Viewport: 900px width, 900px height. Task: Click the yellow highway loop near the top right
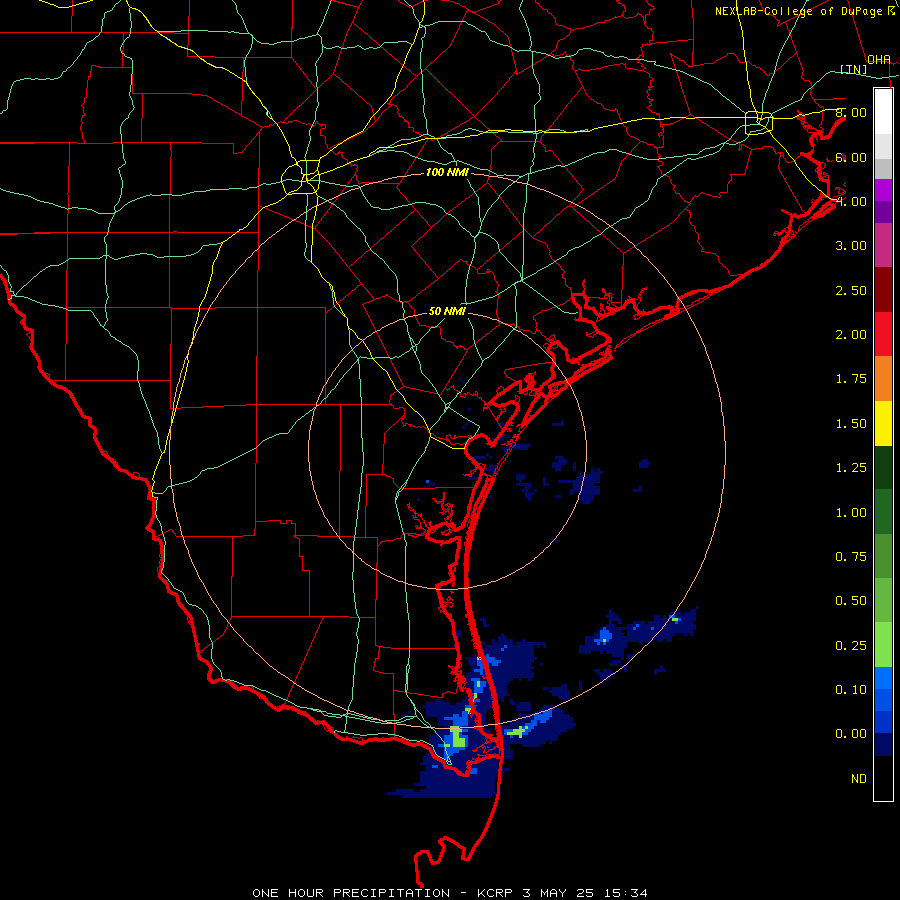point(759,122)
